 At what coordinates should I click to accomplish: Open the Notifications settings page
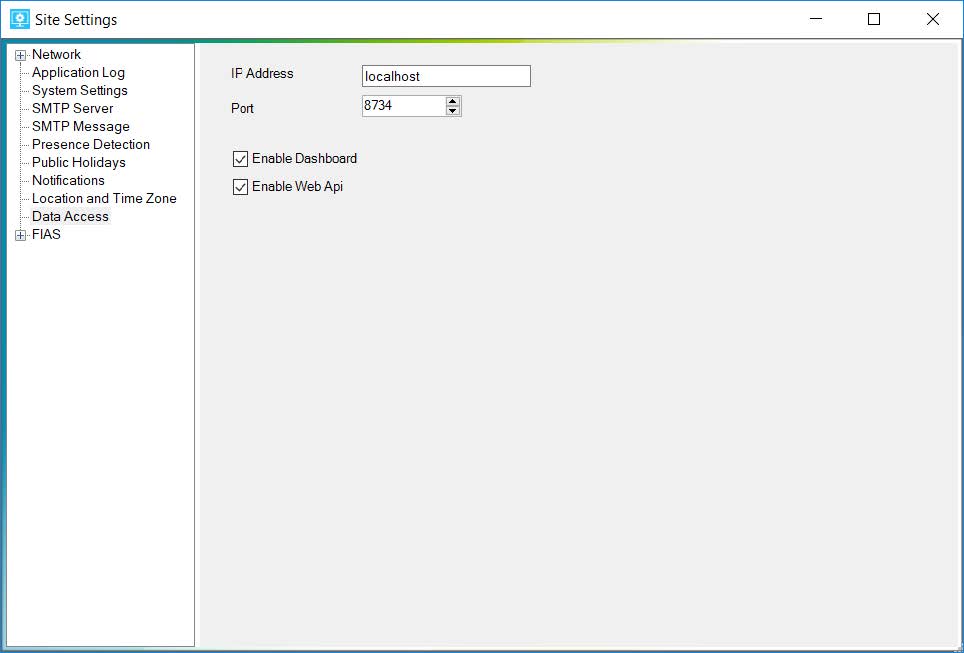click(x=67, y=180)
